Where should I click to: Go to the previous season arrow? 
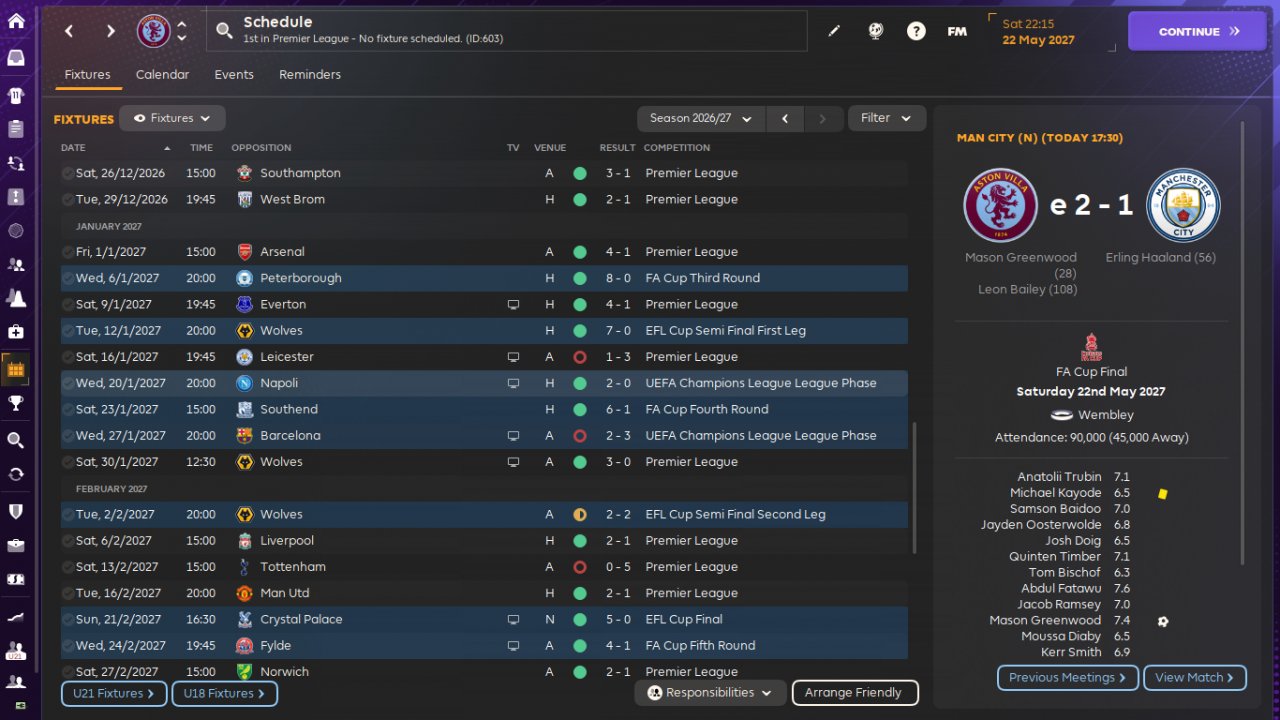point(785,118)
